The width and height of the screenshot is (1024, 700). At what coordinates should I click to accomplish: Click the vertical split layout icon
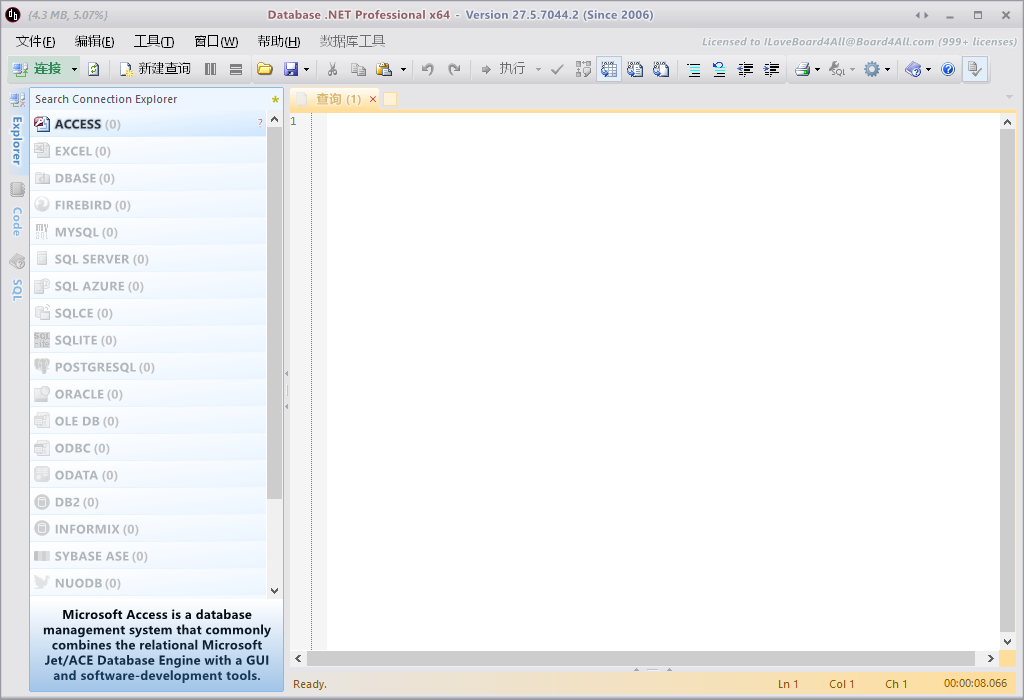tap(210, 69)
